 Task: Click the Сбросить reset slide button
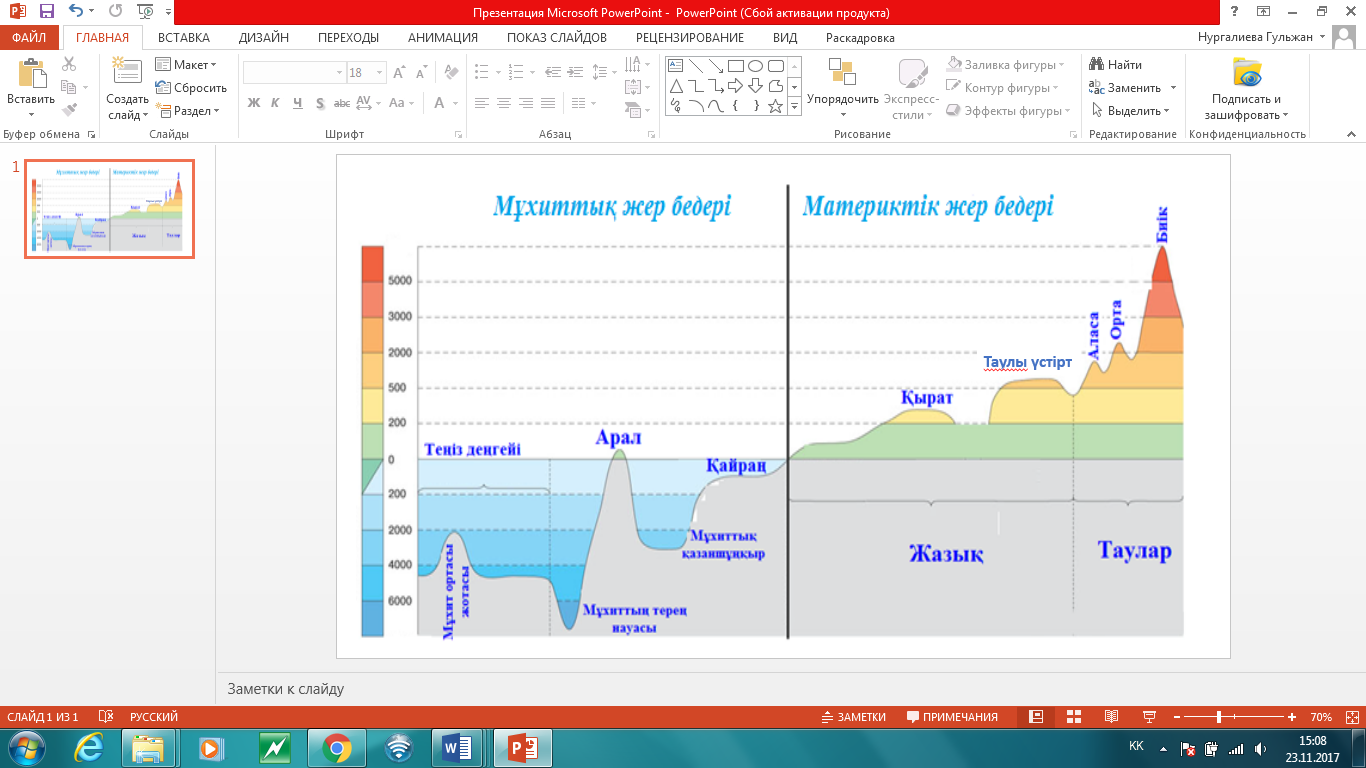191,88
